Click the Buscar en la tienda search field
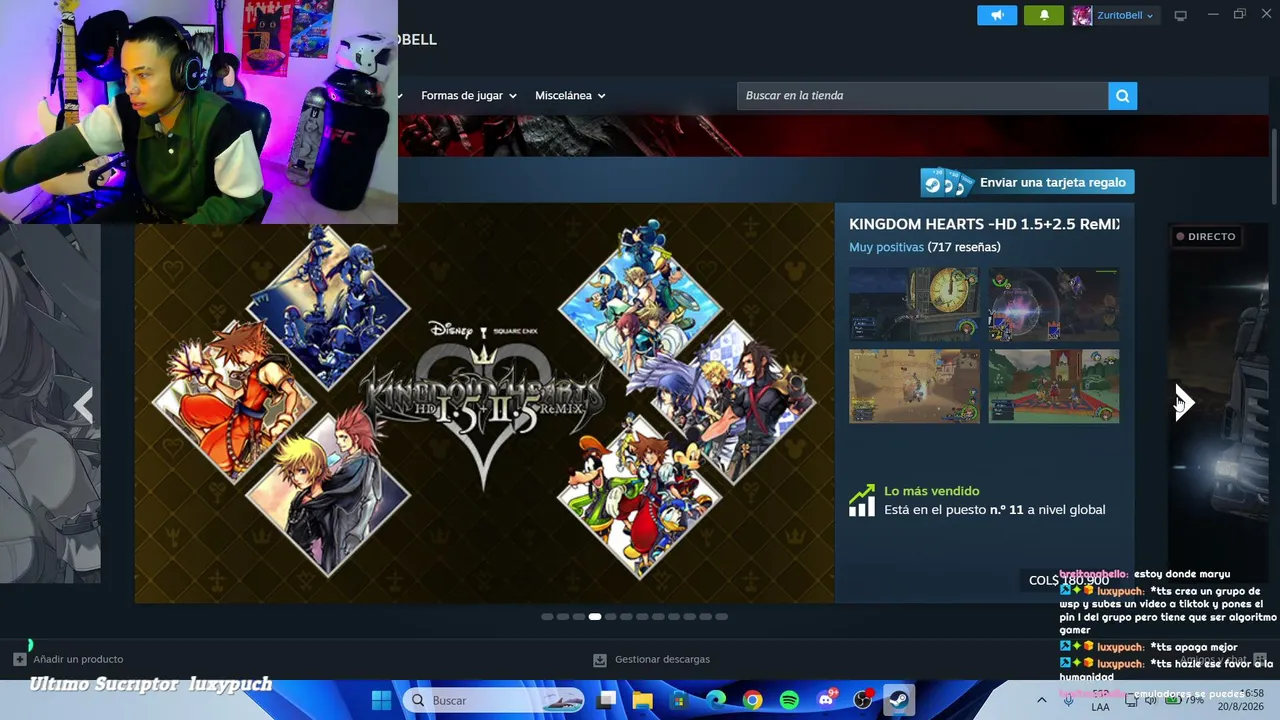 point(923,96)
